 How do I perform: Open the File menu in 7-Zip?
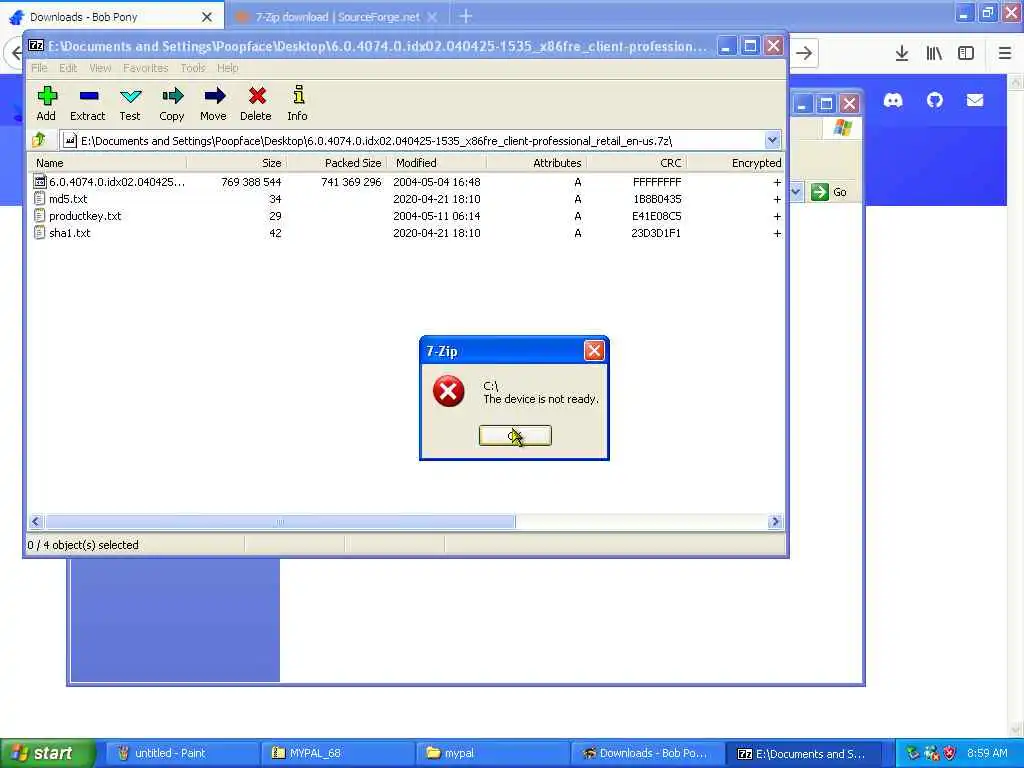click(x=39, y=68)
